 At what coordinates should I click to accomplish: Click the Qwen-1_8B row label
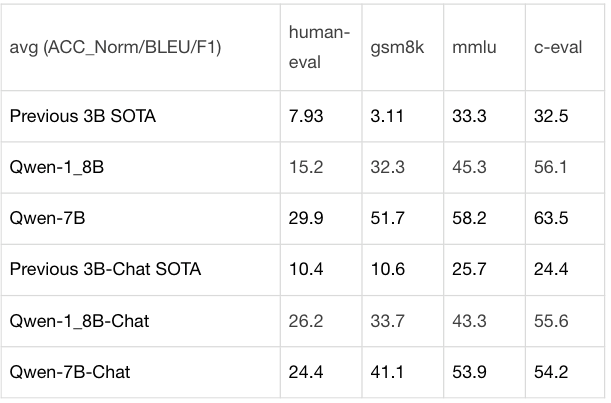coord(57,167)
